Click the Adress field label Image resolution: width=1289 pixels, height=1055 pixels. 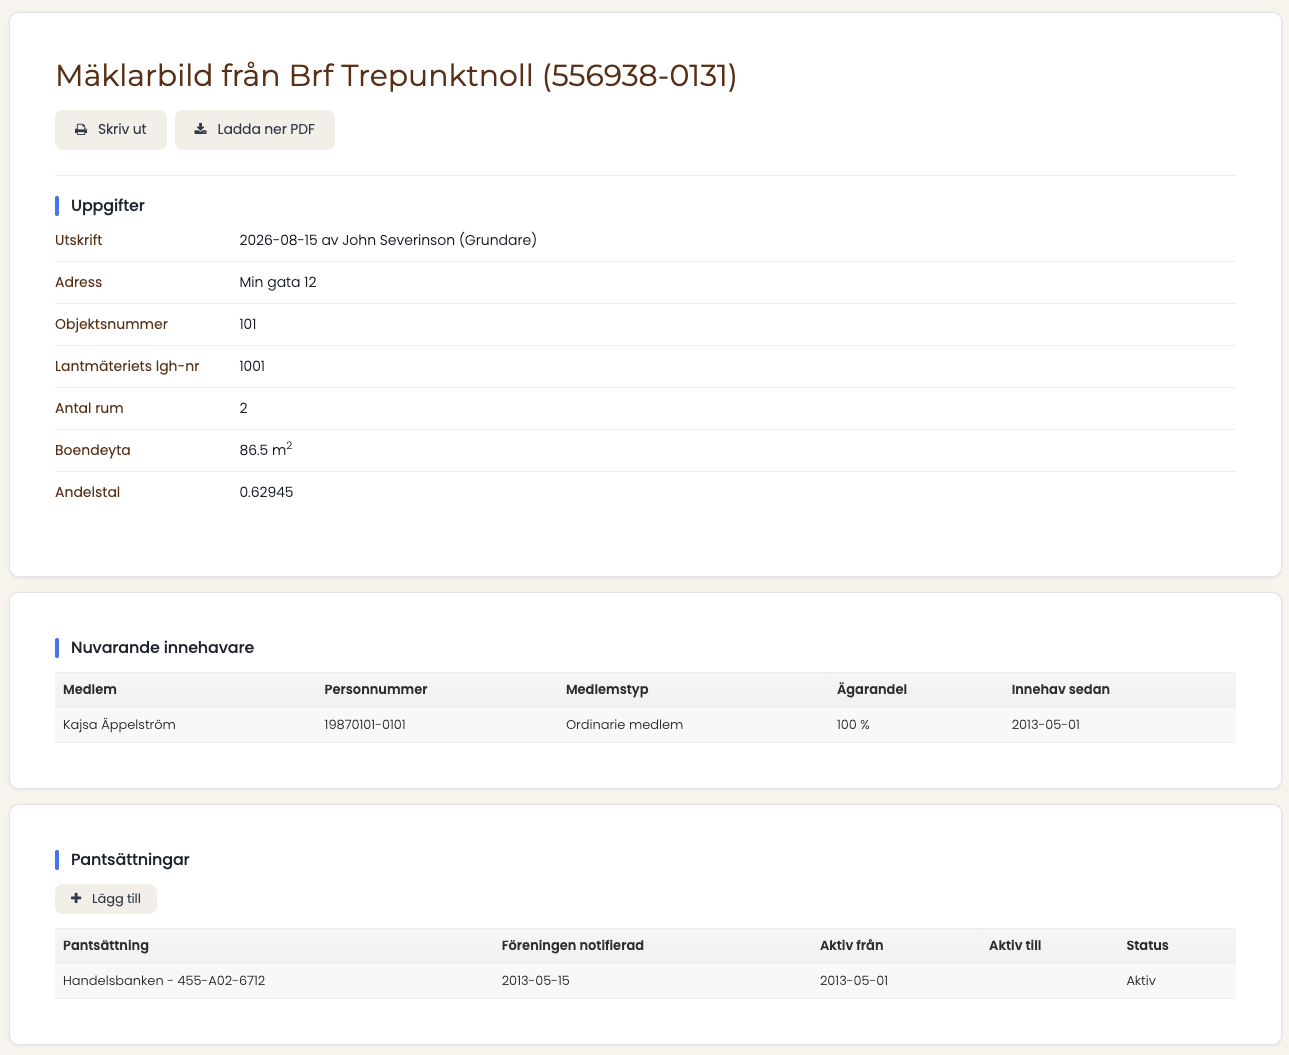[x=79, y=282]
